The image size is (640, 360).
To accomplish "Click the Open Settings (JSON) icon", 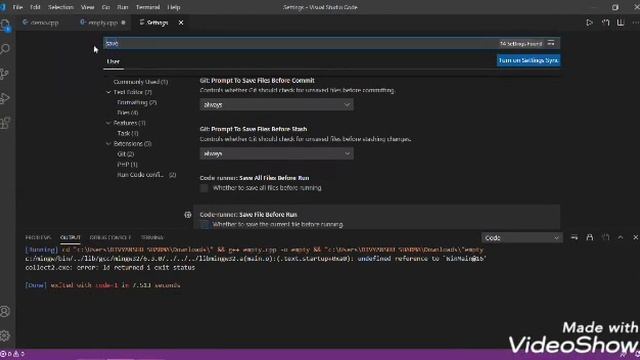I will pos(605,22).
